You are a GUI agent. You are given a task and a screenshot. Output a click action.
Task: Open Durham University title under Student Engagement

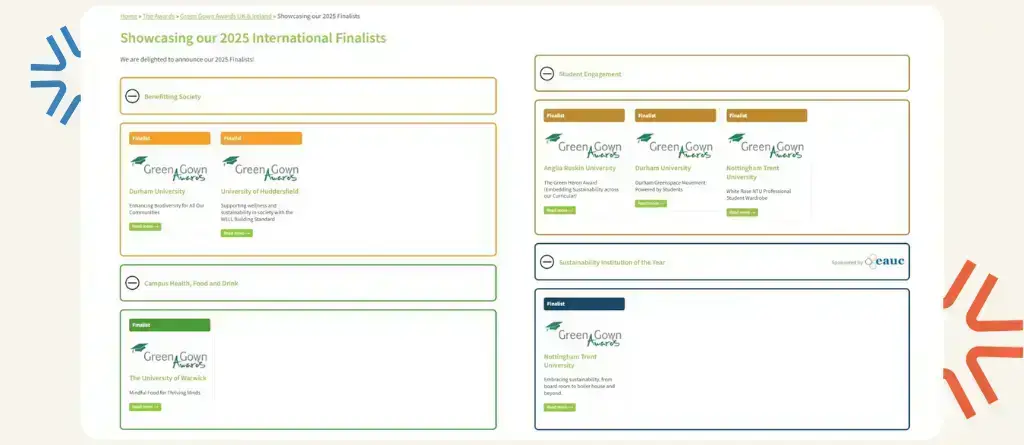tap(663, 168)
